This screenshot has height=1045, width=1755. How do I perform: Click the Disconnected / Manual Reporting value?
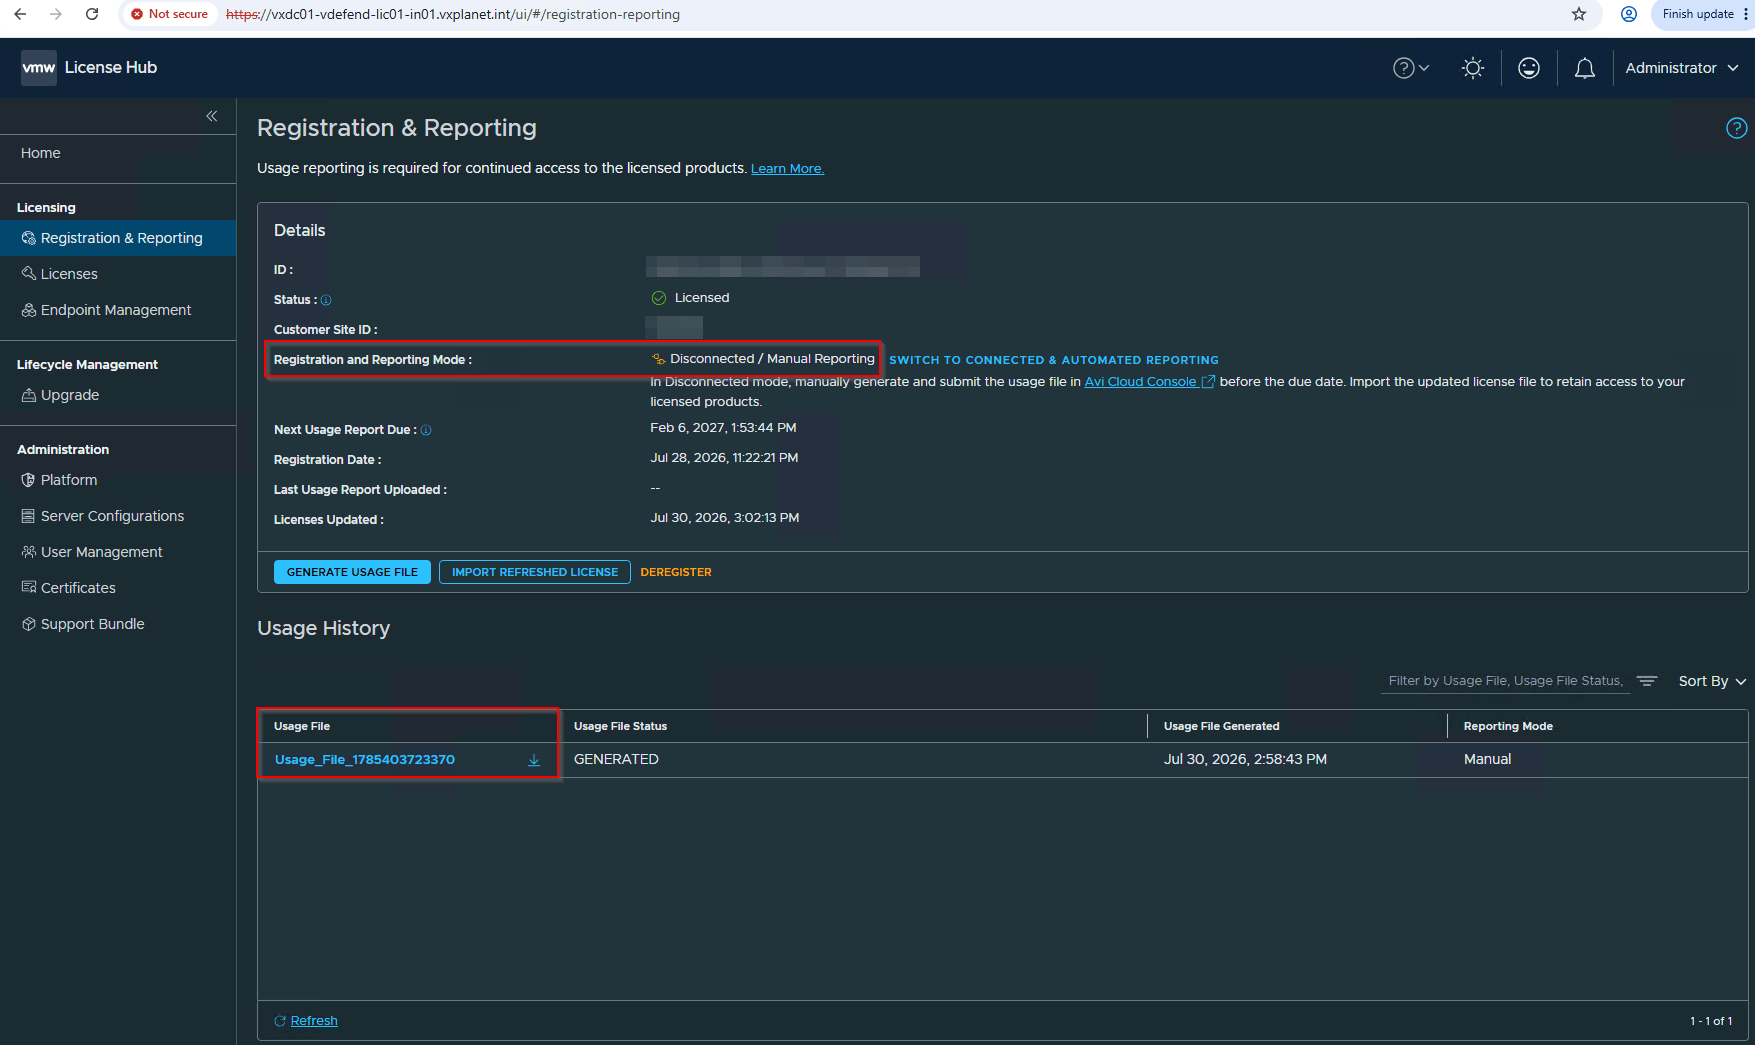pos(772,359)
